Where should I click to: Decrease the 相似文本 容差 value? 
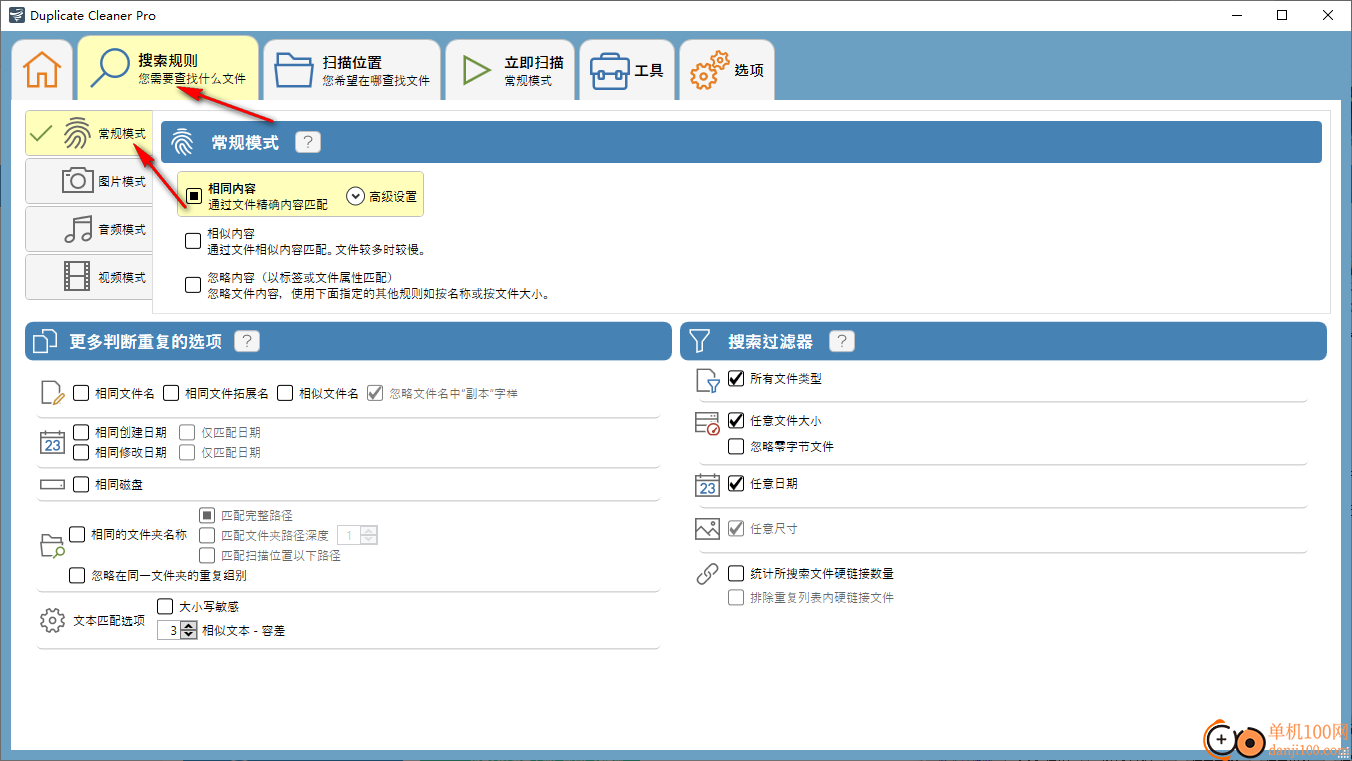click(x=189, y=635)
